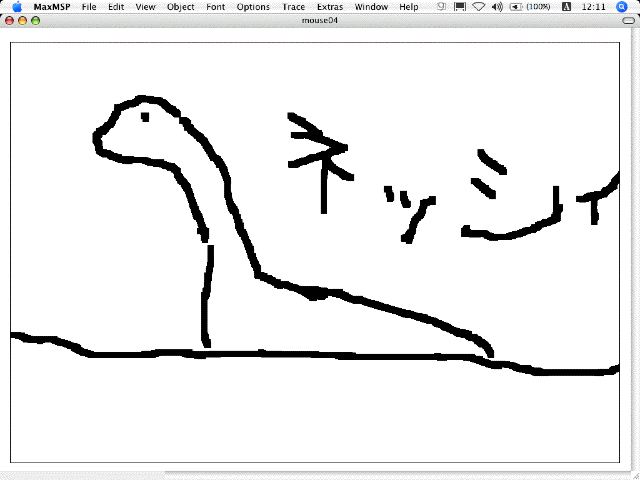Click the battery (100%) percentage text
The image size is (640, 480).
(x=538, y=7)
